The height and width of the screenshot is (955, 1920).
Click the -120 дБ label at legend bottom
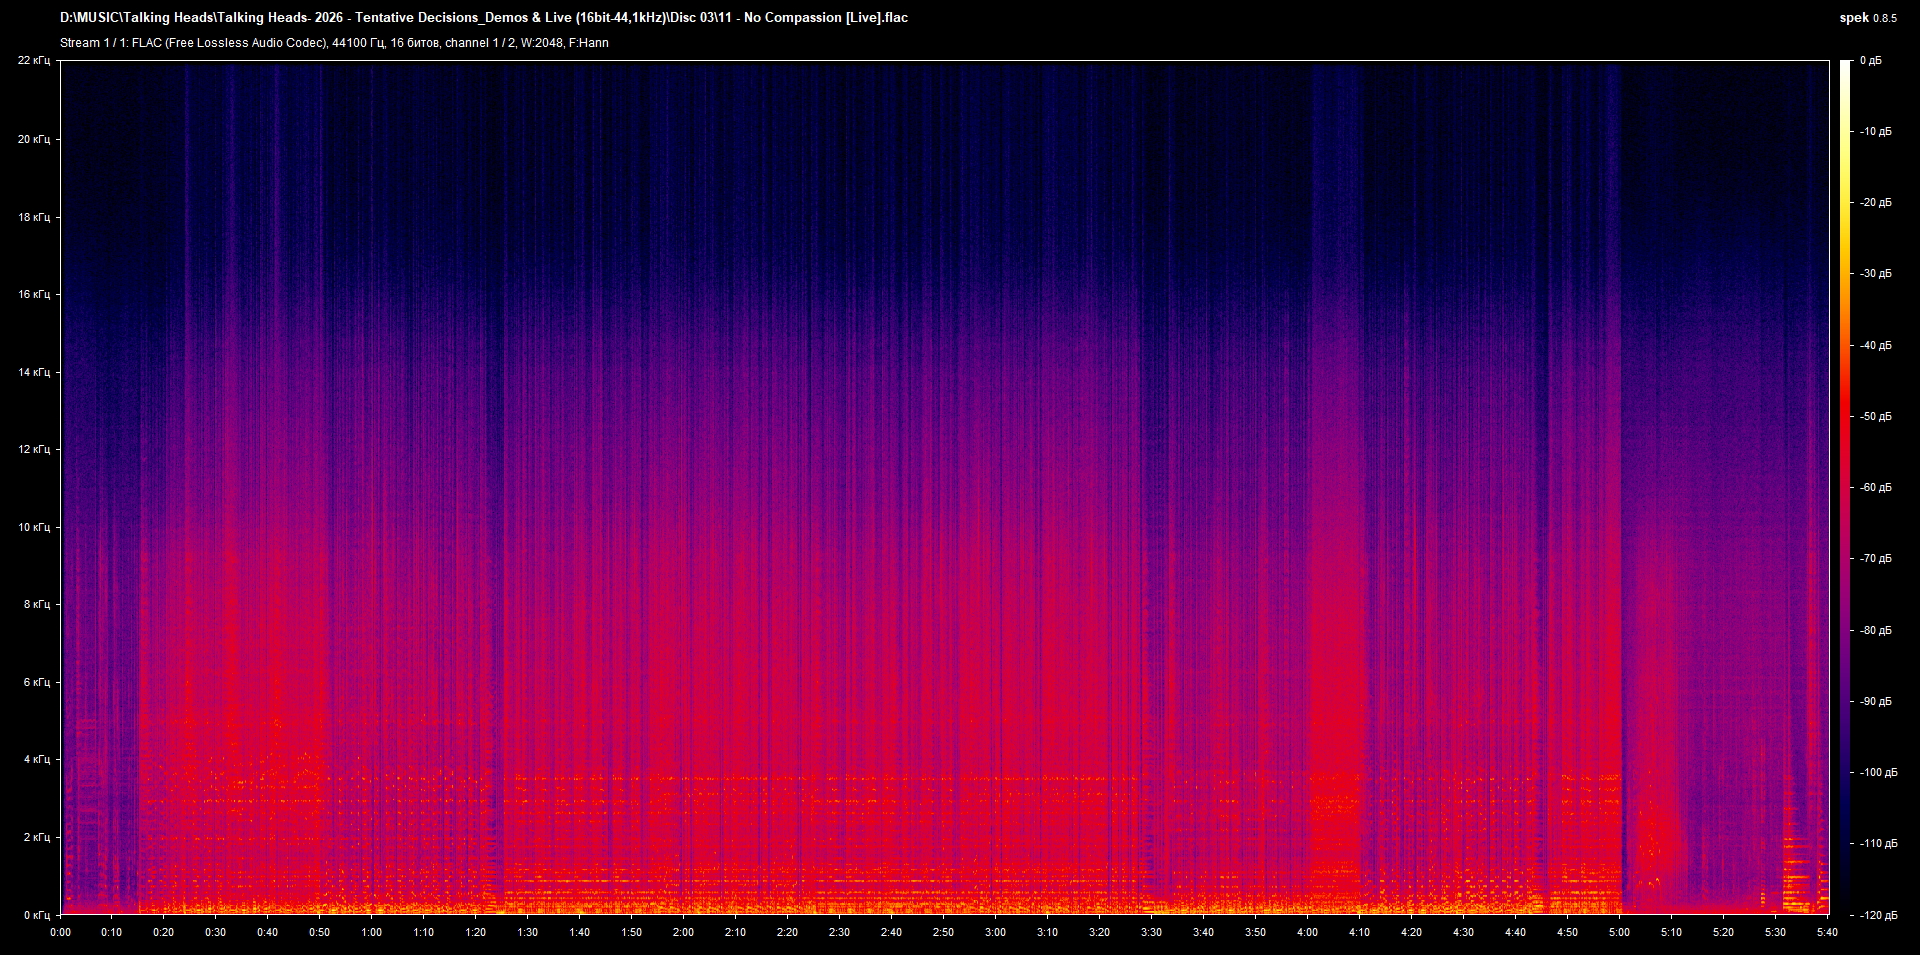point(1877,913)
